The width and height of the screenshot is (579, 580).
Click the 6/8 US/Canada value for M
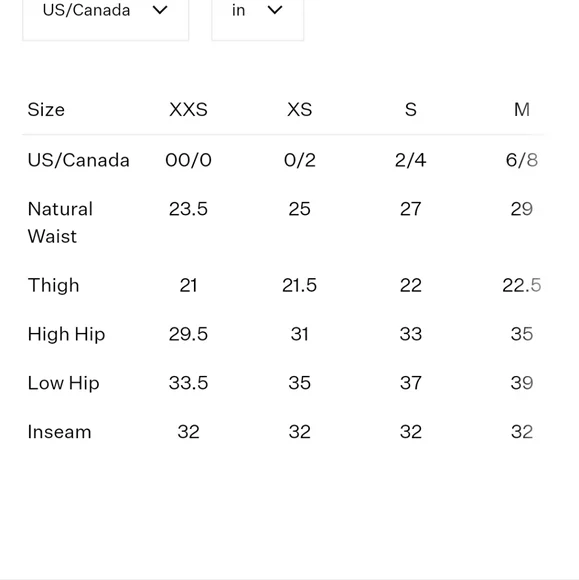coord(522,160)
